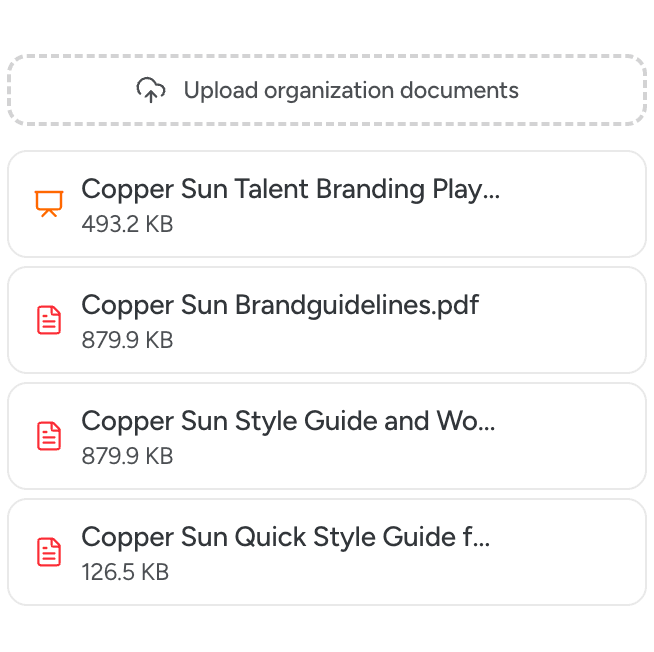Click the orange presentation file icon
Screen dimensions: 654x652
(x=49, y=204)
